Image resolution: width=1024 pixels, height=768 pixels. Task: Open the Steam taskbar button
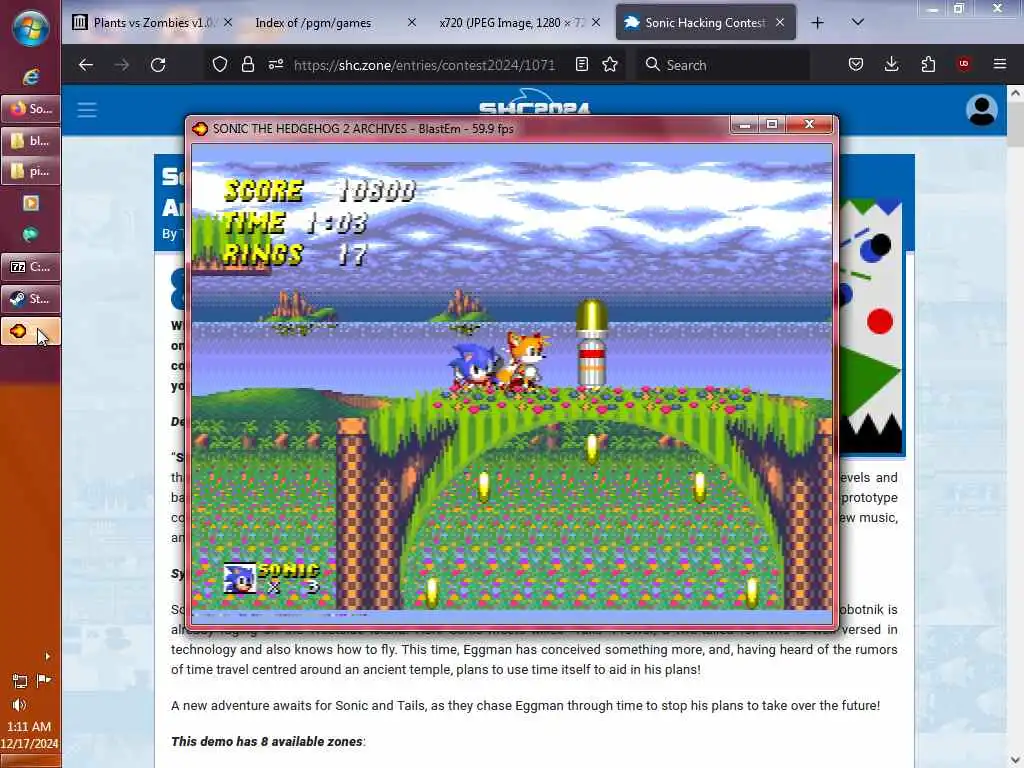pos(31,298)
